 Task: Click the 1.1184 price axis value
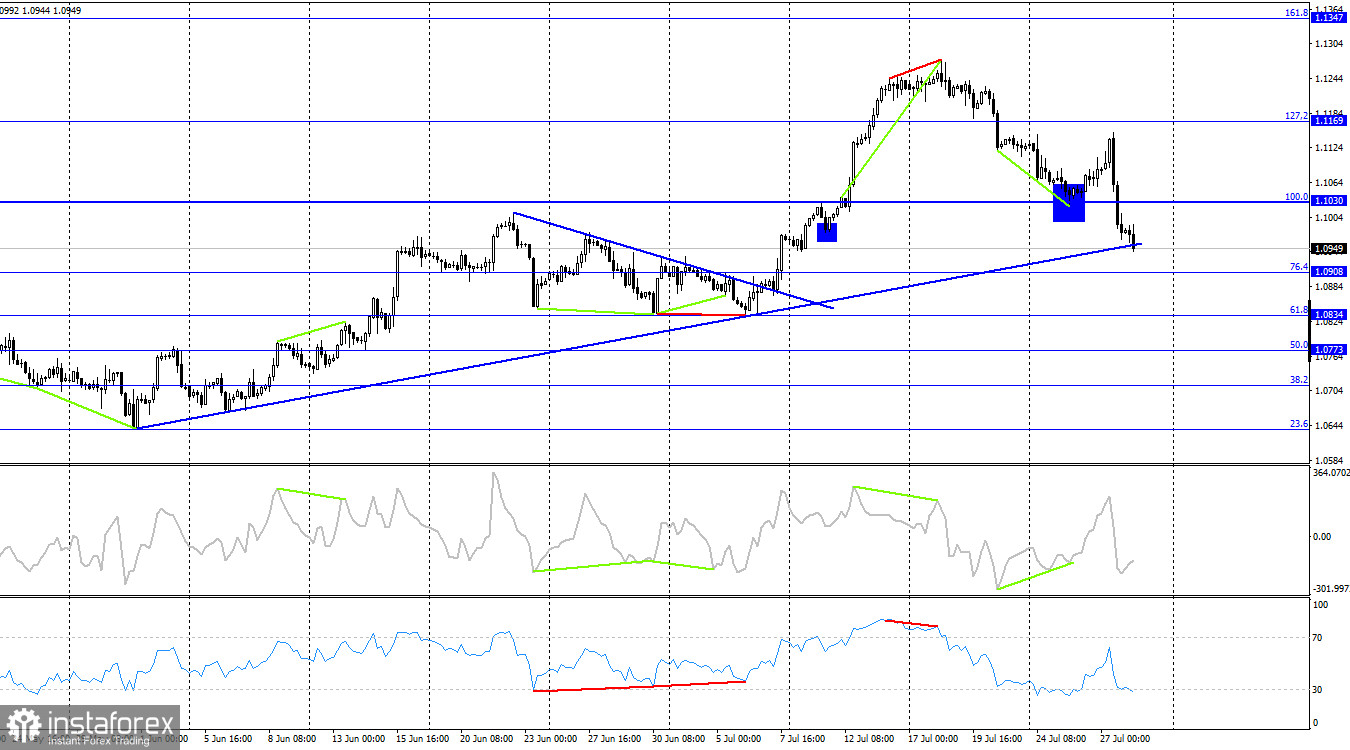tap(1330, 114)
